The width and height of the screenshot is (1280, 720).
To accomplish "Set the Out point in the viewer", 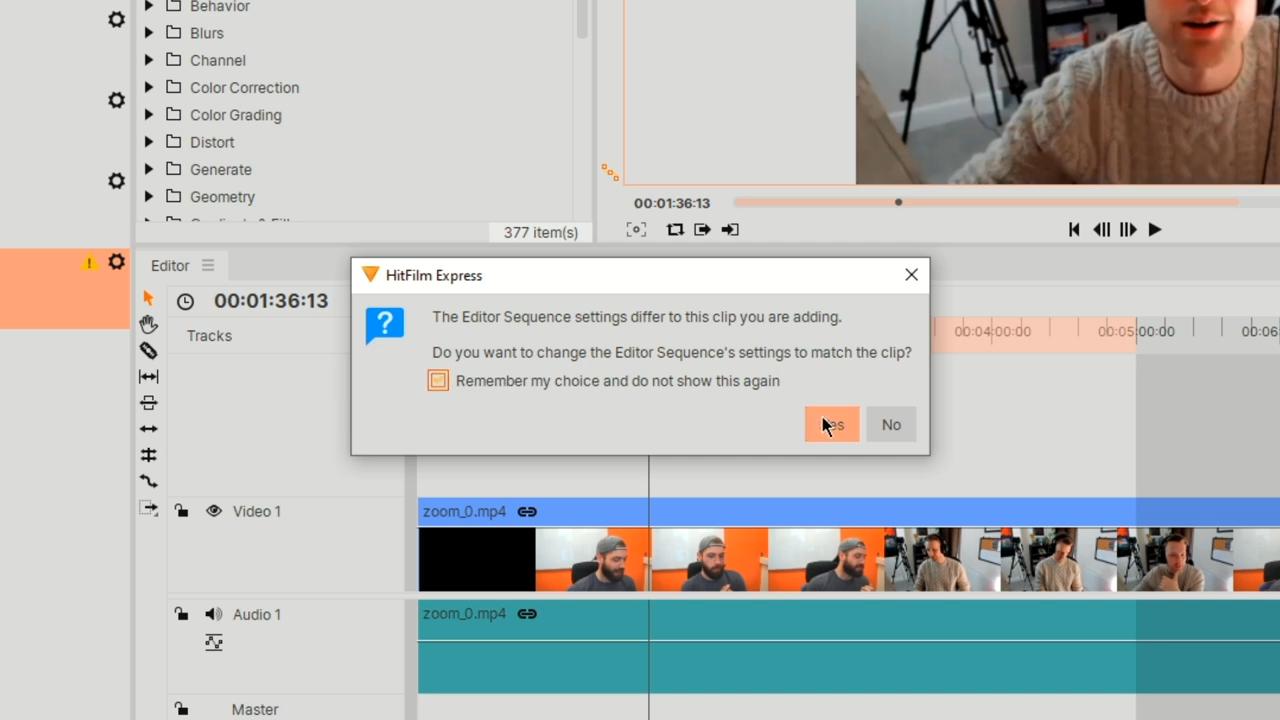I will click(730, 229).
